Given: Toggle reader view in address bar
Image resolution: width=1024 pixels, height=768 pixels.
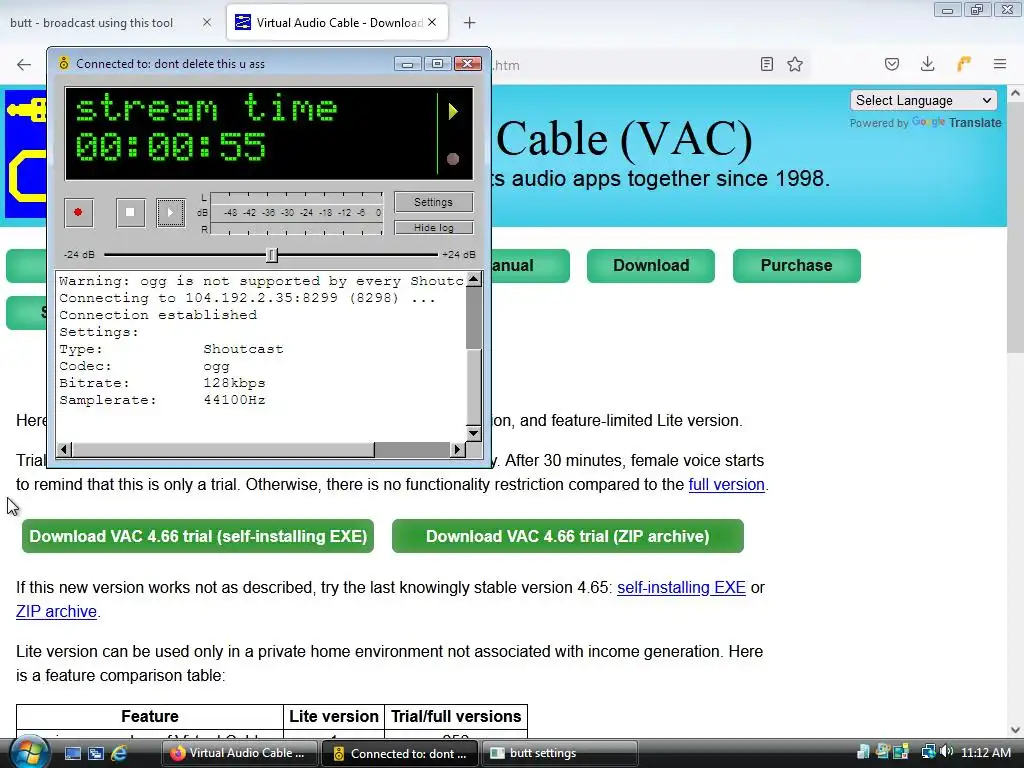Looking at the screenshot, I should [767, 64].
